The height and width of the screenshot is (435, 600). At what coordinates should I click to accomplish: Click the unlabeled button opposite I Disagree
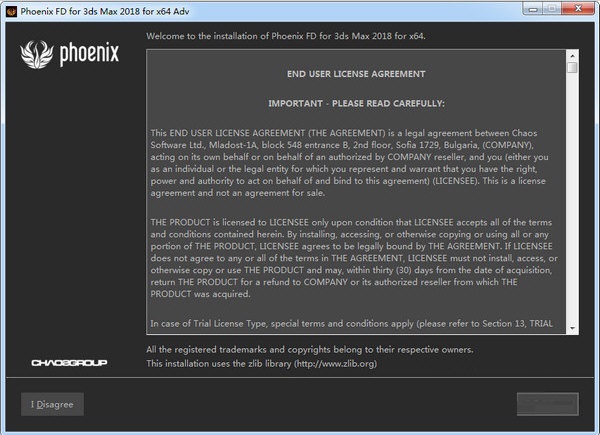[x=548, y=404]
